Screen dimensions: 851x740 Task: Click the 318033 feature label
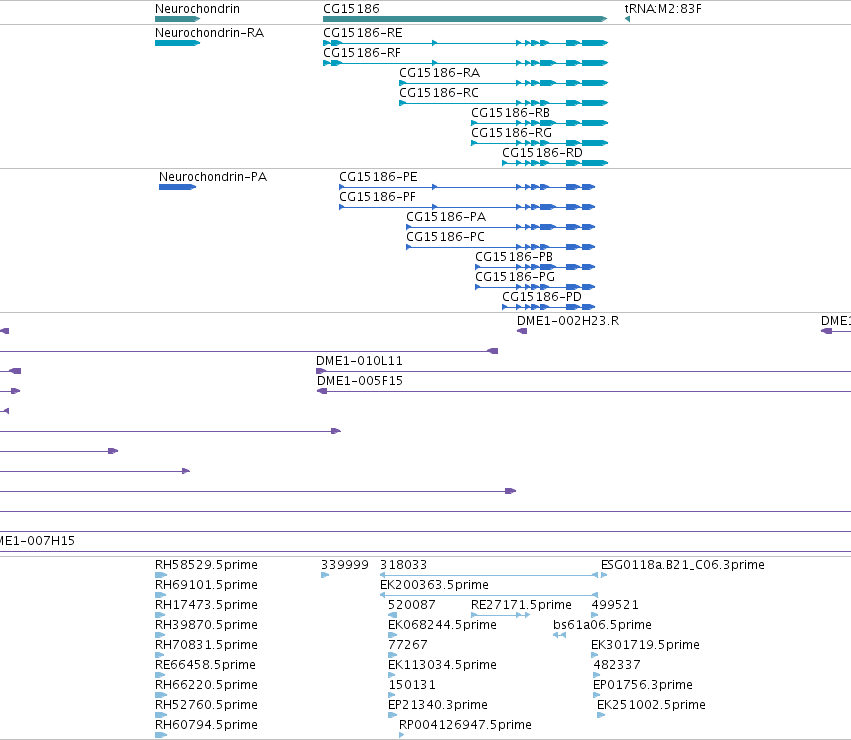click(403, 565)
